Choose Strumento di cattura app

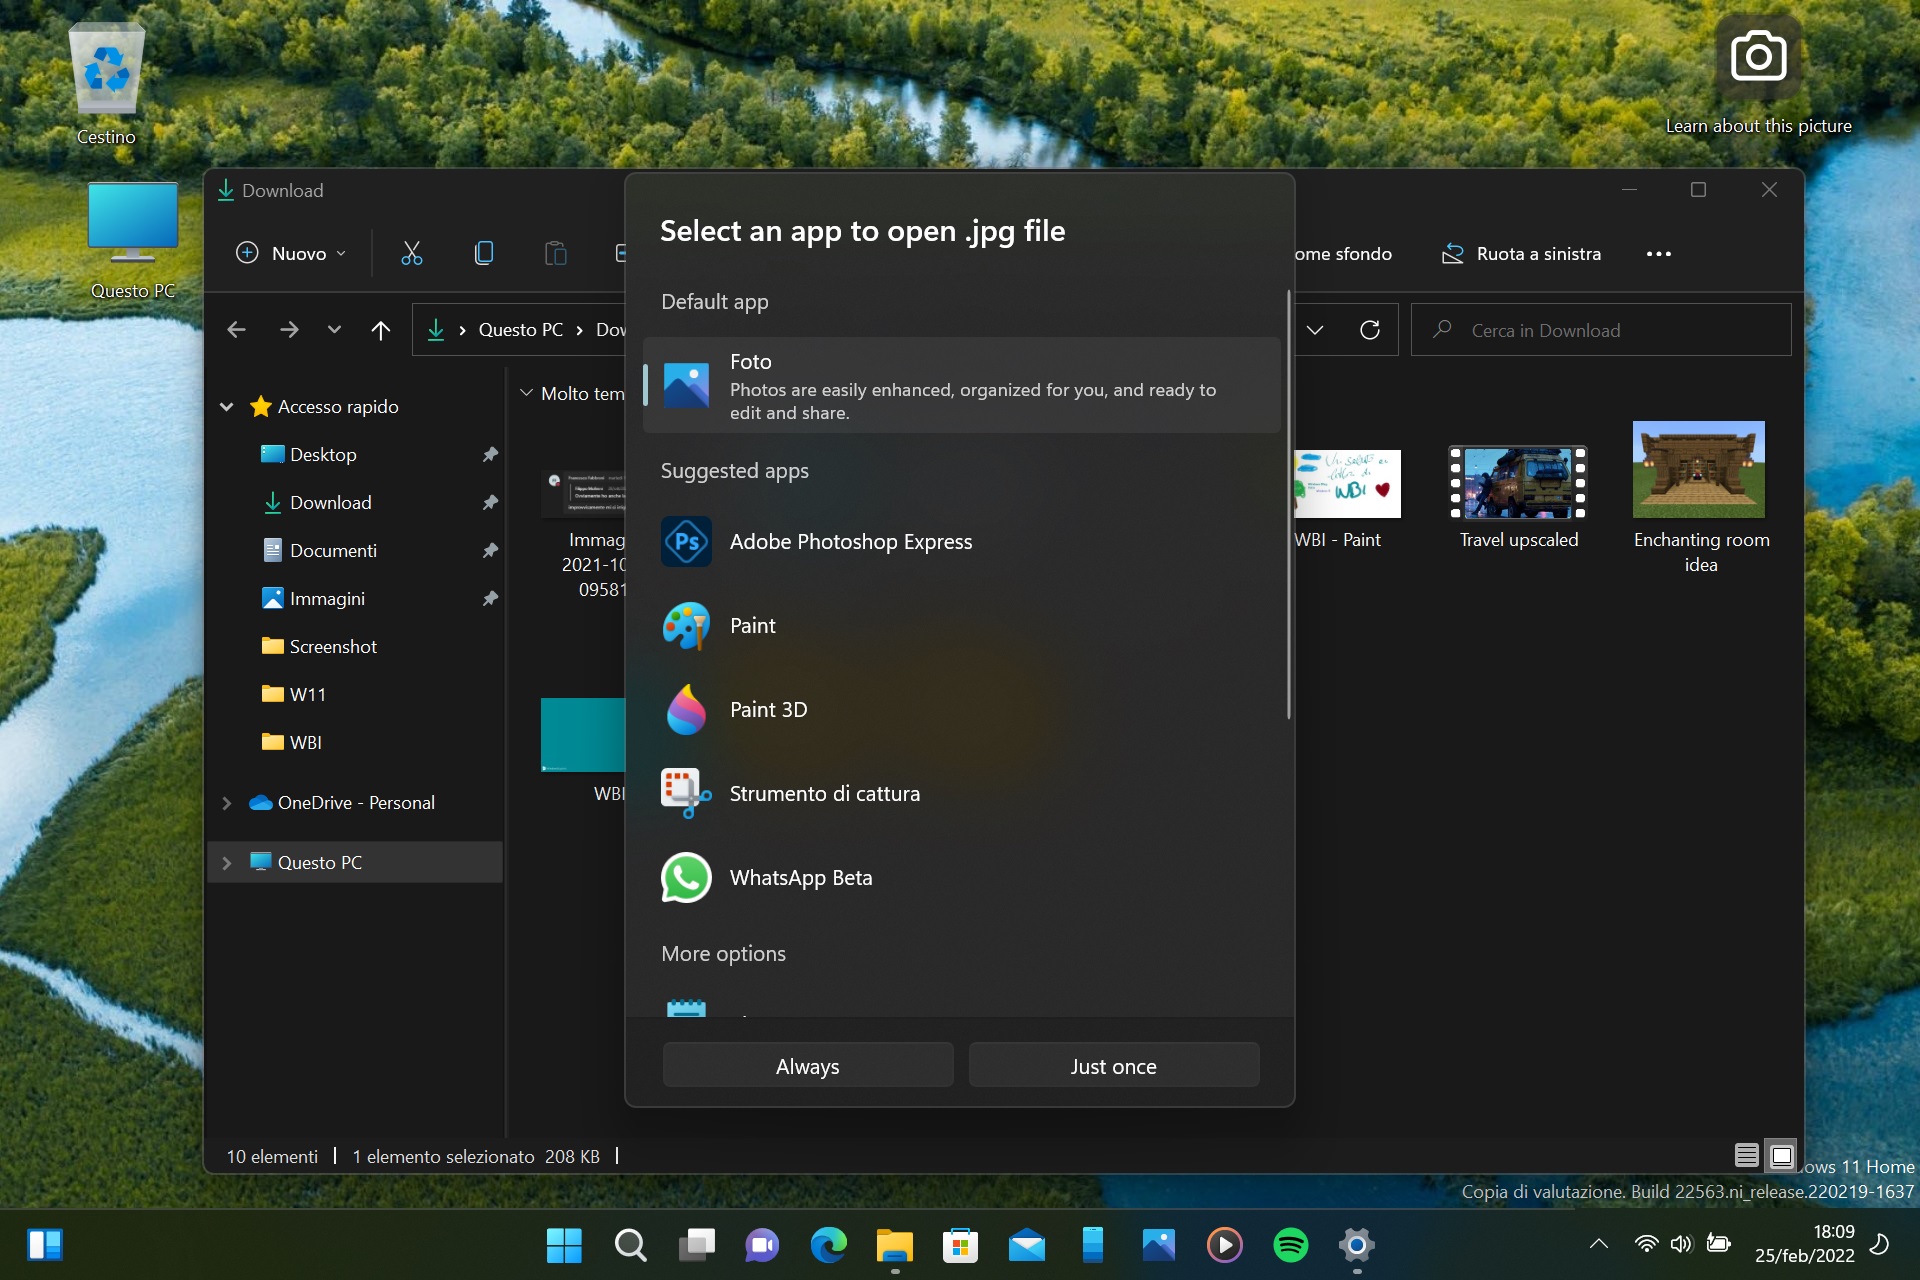(961, 793)
